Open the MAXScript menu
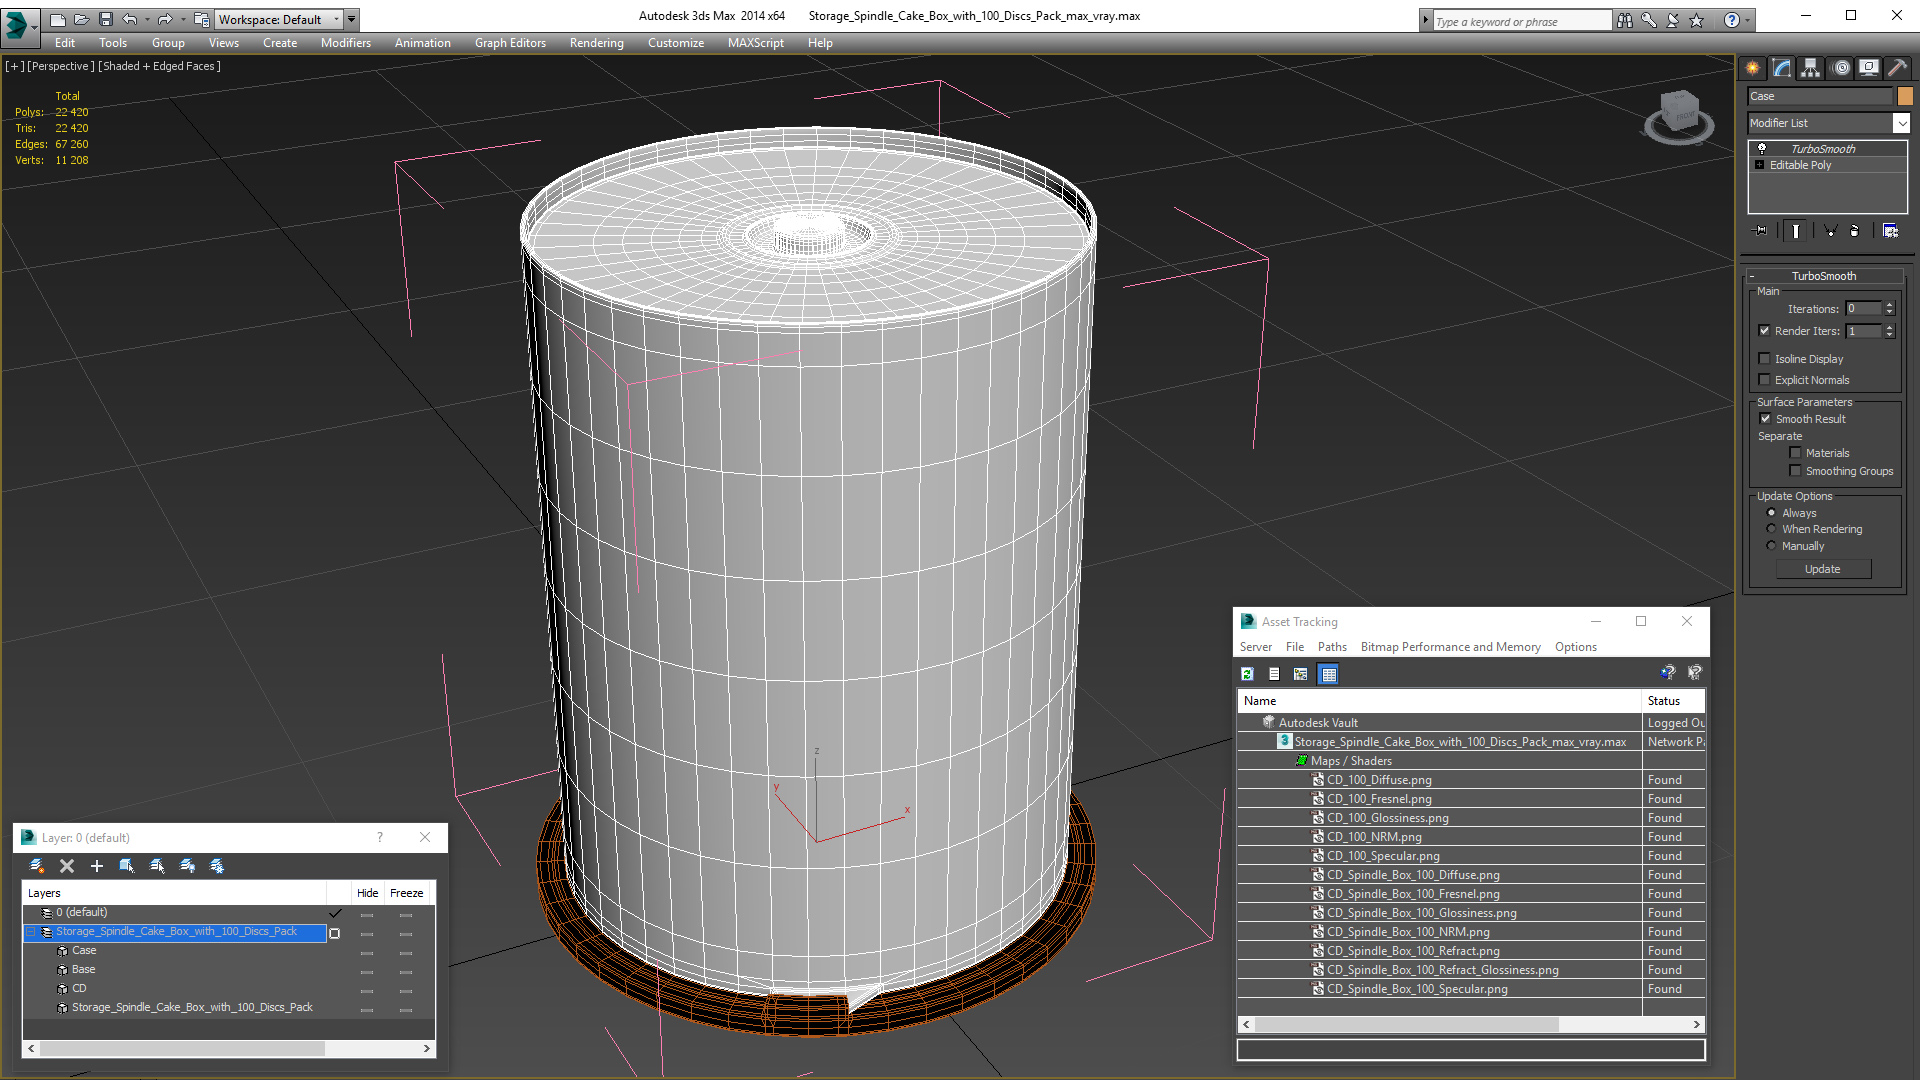 pos(755,43)
